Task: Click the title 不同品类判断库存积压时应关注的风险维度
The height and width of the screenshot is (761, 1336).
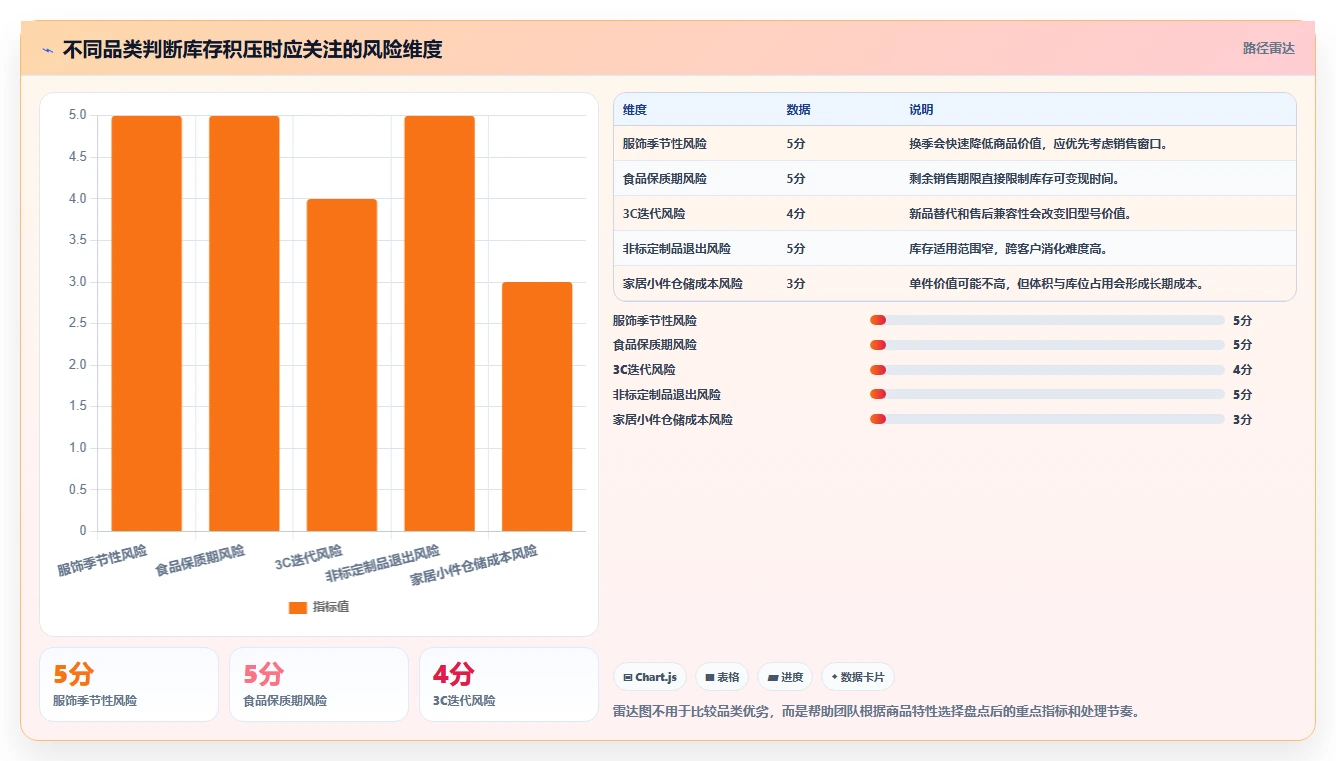Action: click(x=252, y=49)
